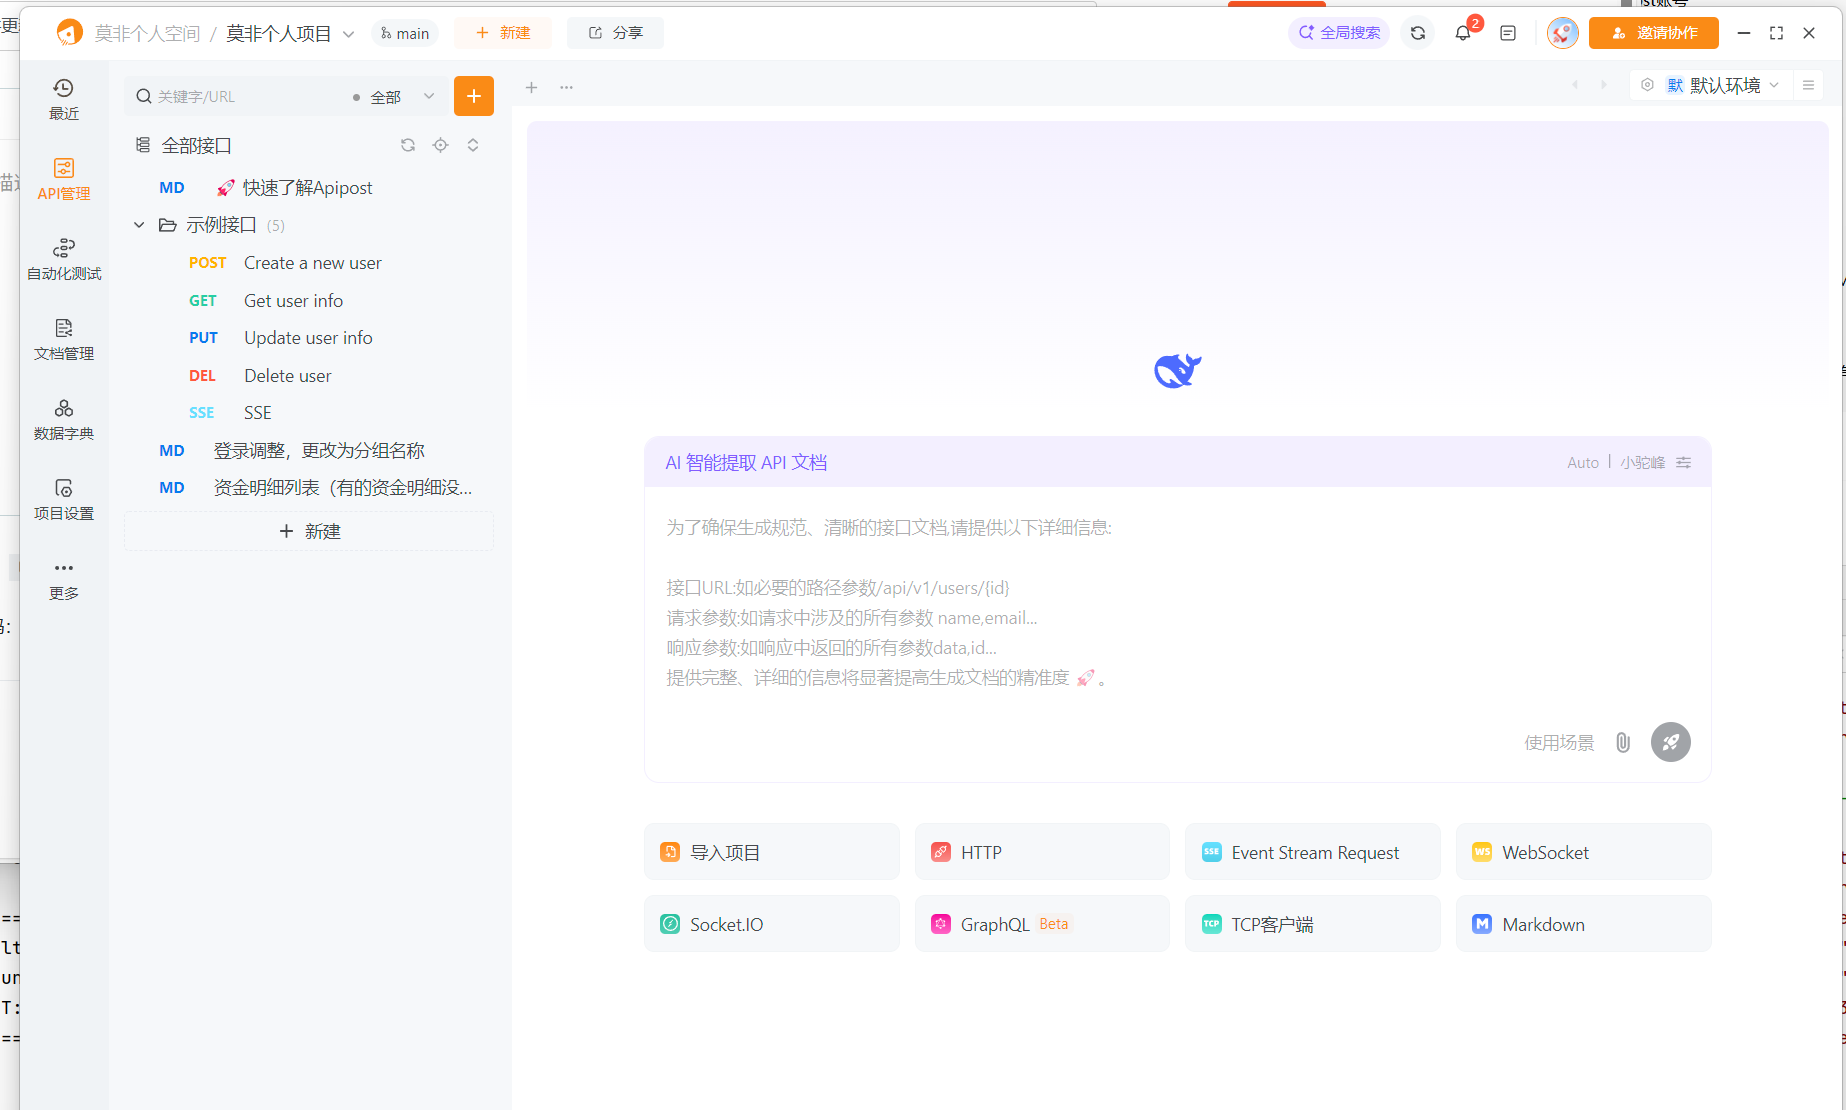Click the locate-target icon beside 全部接口
Image resolution: width=1846 pixels, height=1110 pixels.
point(440,145)
